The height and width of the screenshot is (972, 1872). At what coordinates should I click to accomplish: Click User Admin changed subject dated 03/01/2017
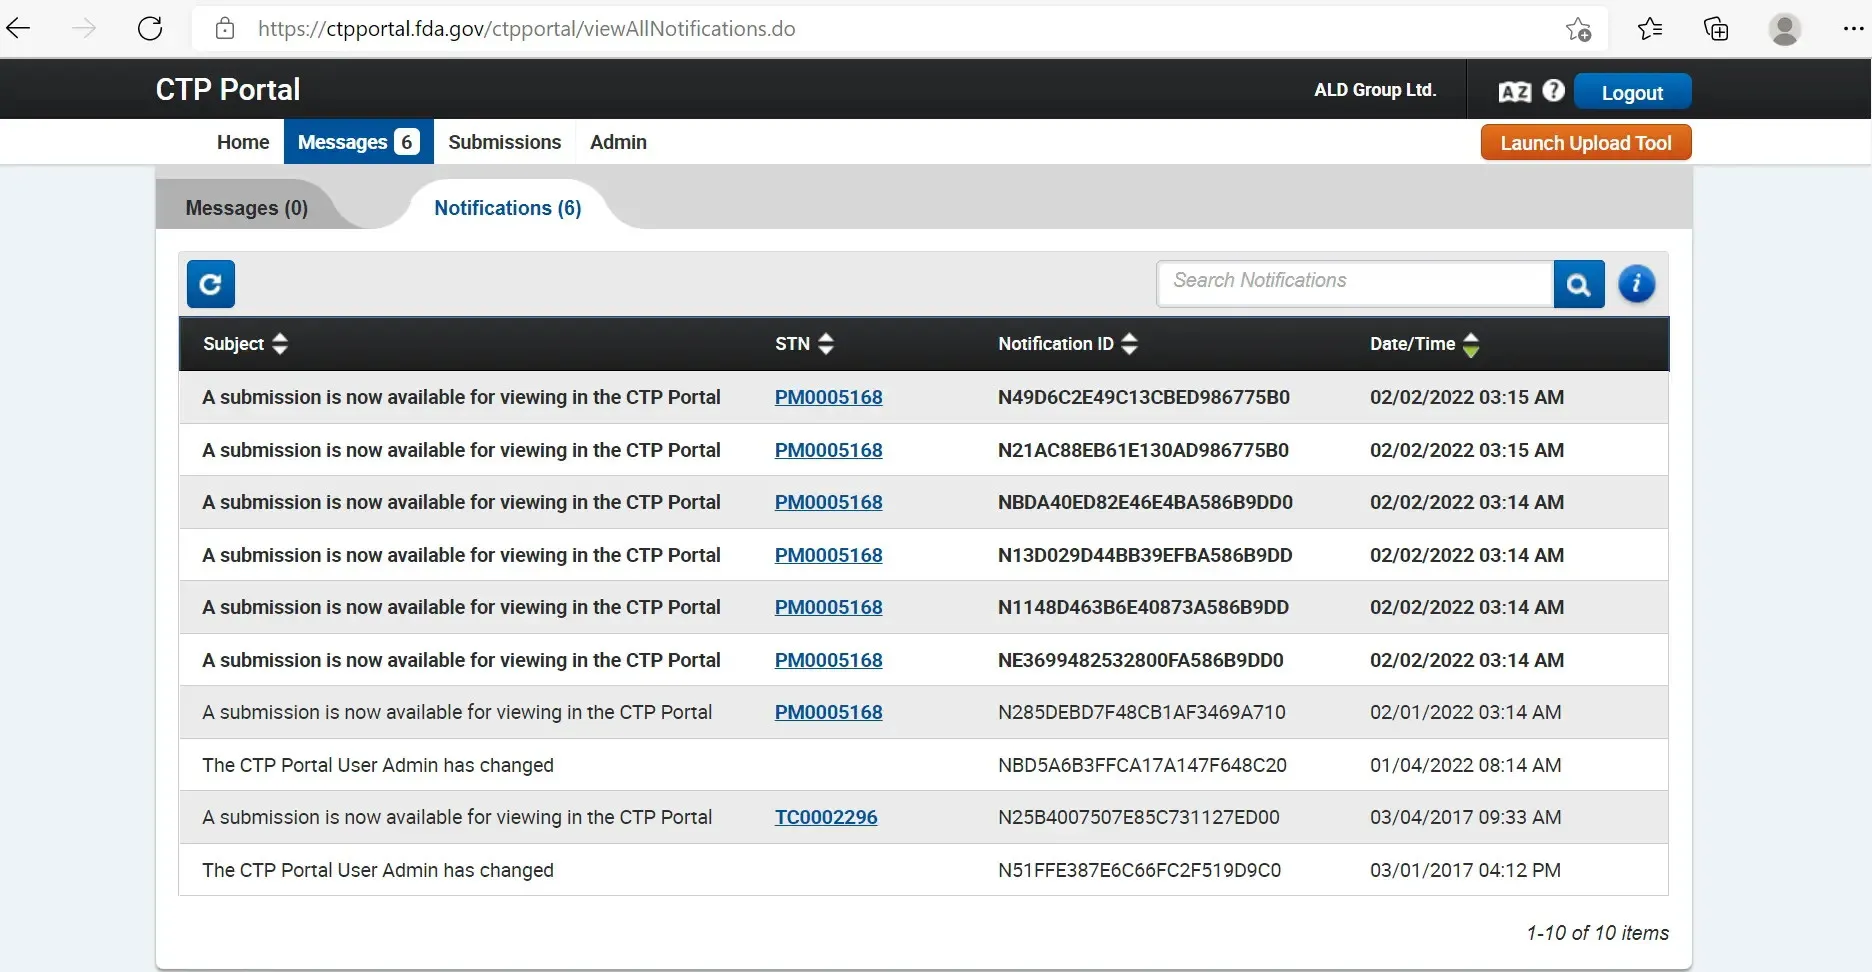pos(378,870)
